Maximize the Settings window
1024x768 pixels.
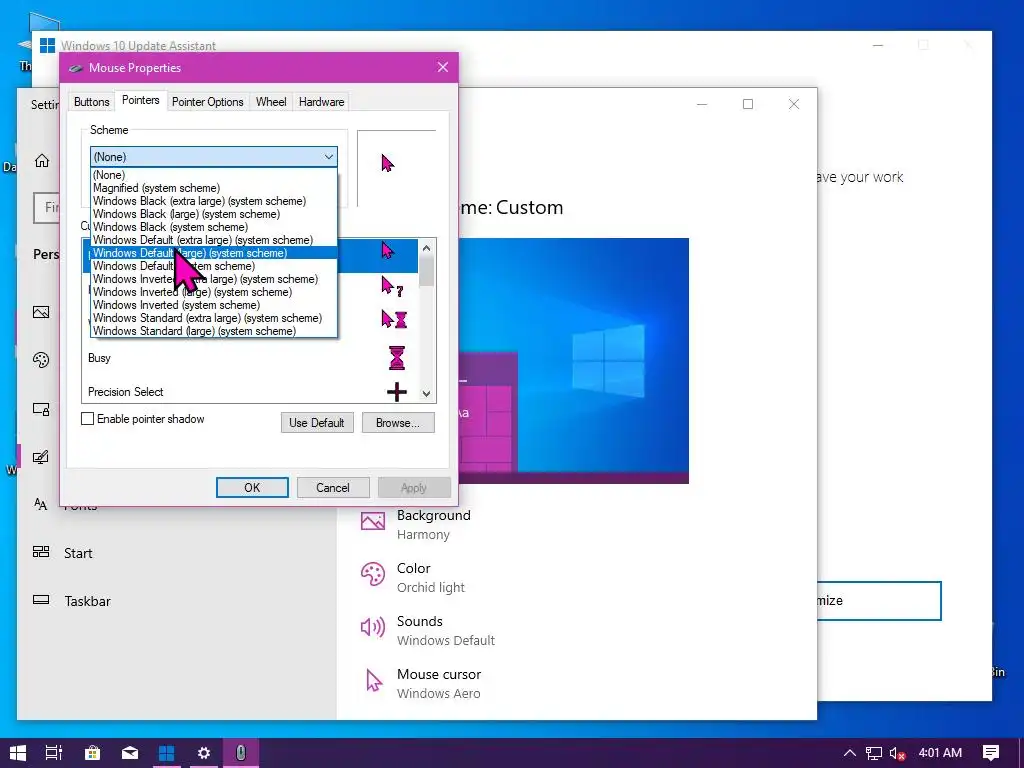[748, 104]
